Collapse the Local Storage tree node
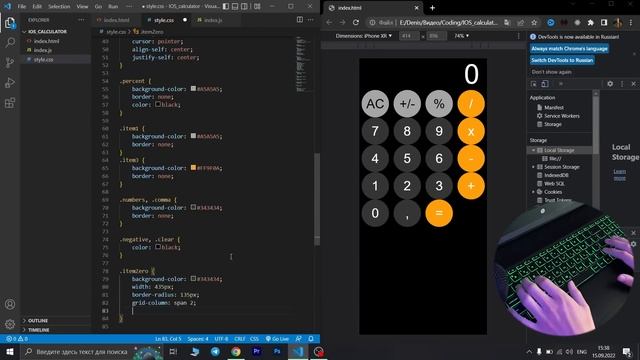 [533, 150]
